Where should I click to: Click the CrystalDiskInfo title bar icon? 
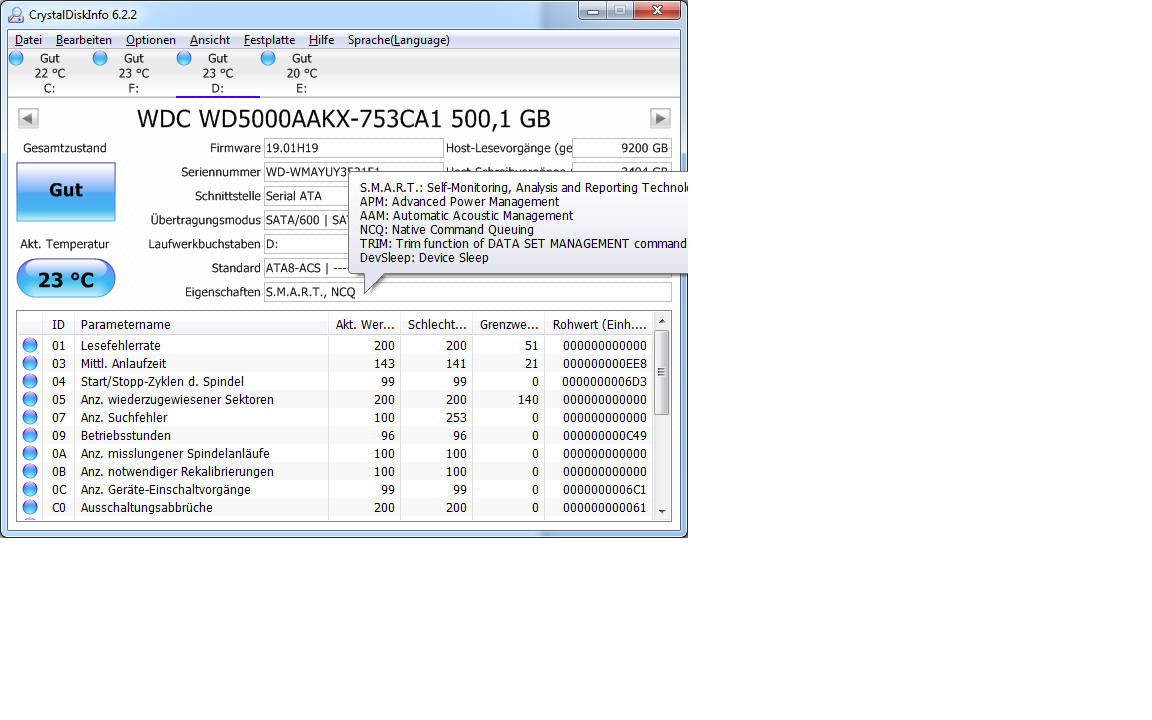[x=16, y=15]
